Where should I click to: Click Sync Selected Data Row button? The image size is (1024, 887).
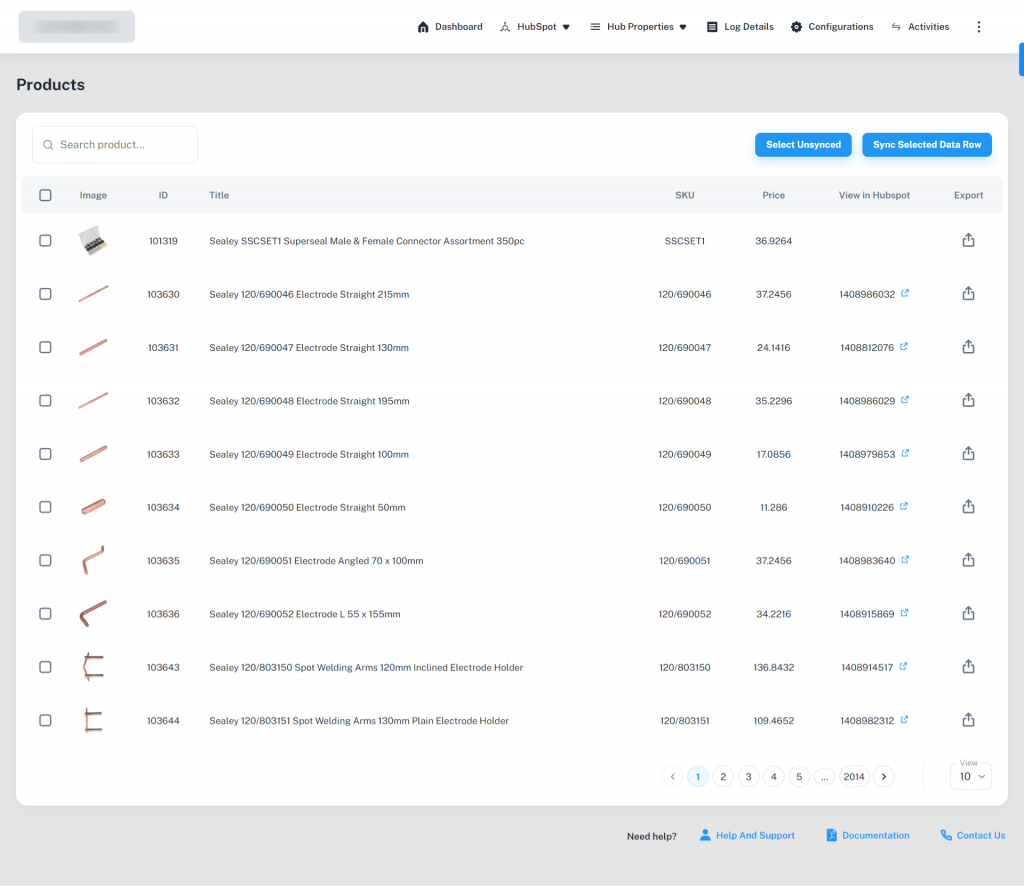tap(927, 145)
